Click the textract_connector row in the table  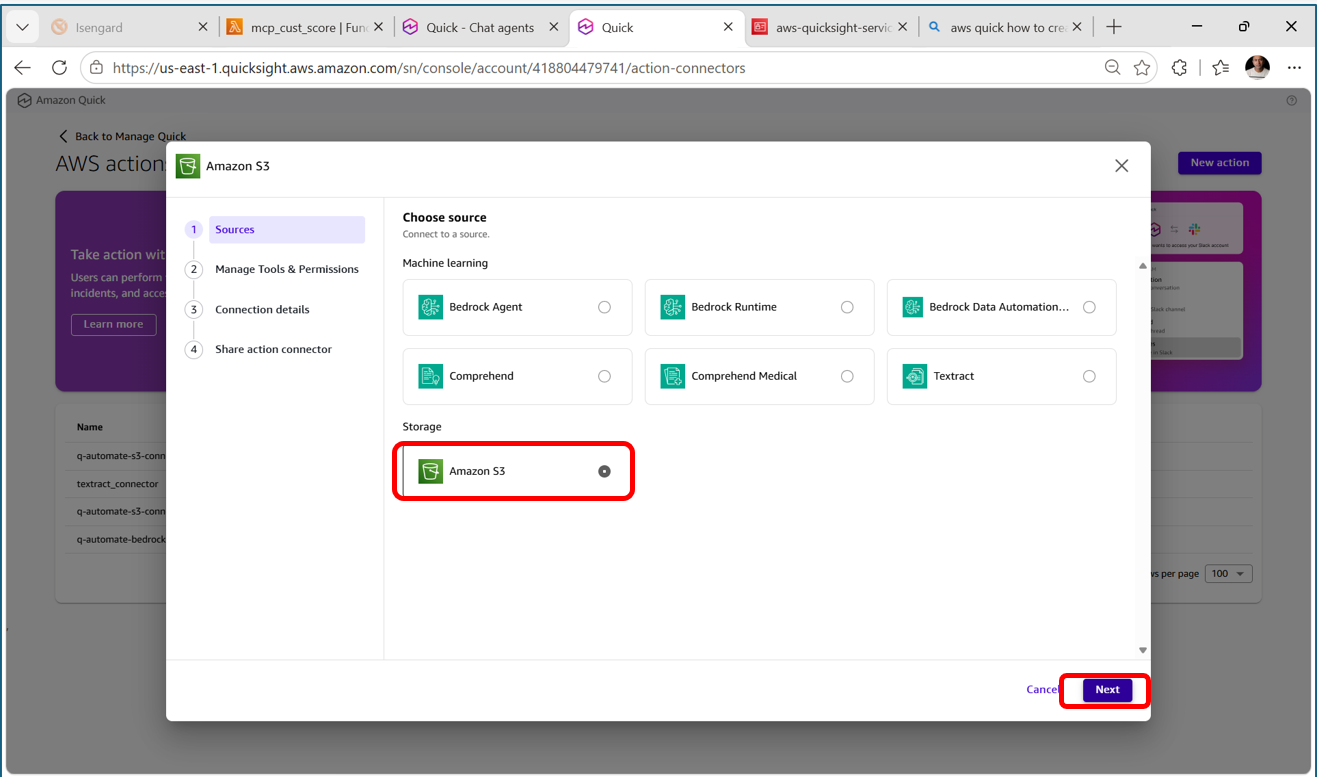[x=117, y=484]
